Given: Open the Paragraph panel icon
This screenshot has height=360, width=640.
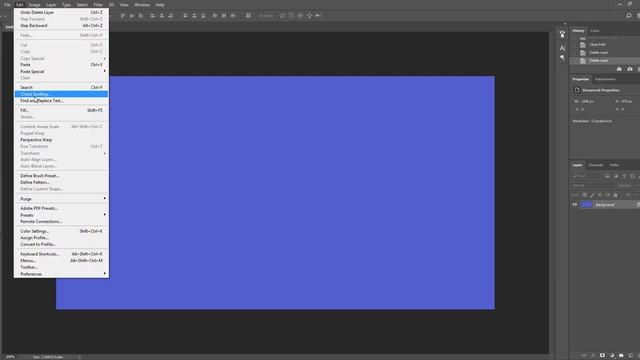Looking at the screenshot, I should click(562, 58).
